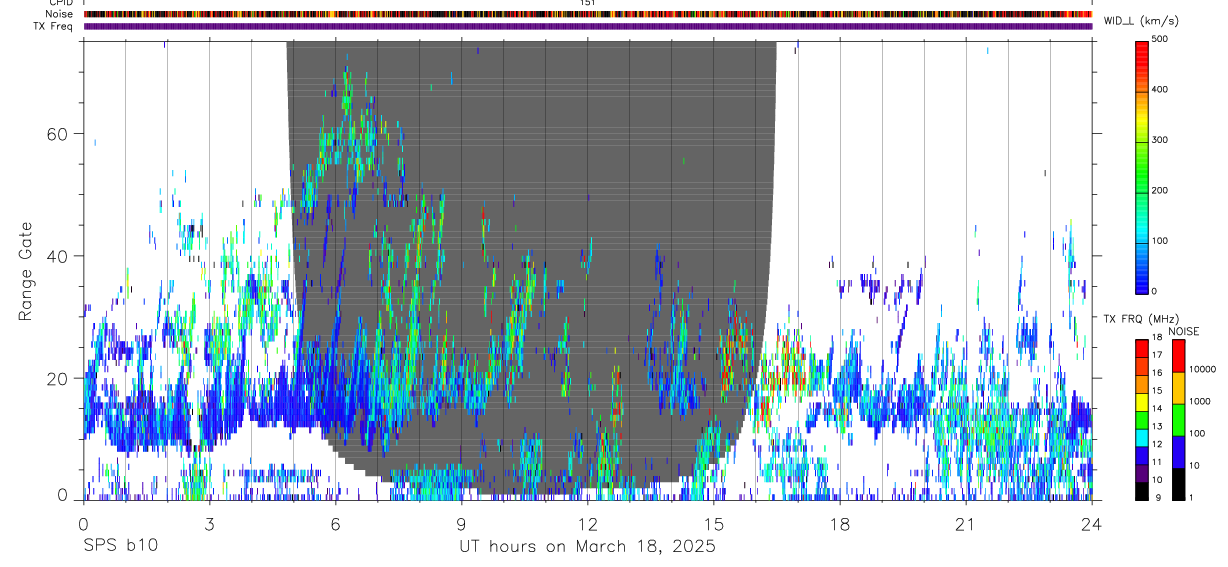Screen dimensions: 1228x567
Task: Click the 'Noise' row label at top left
Action: point(60,14)
